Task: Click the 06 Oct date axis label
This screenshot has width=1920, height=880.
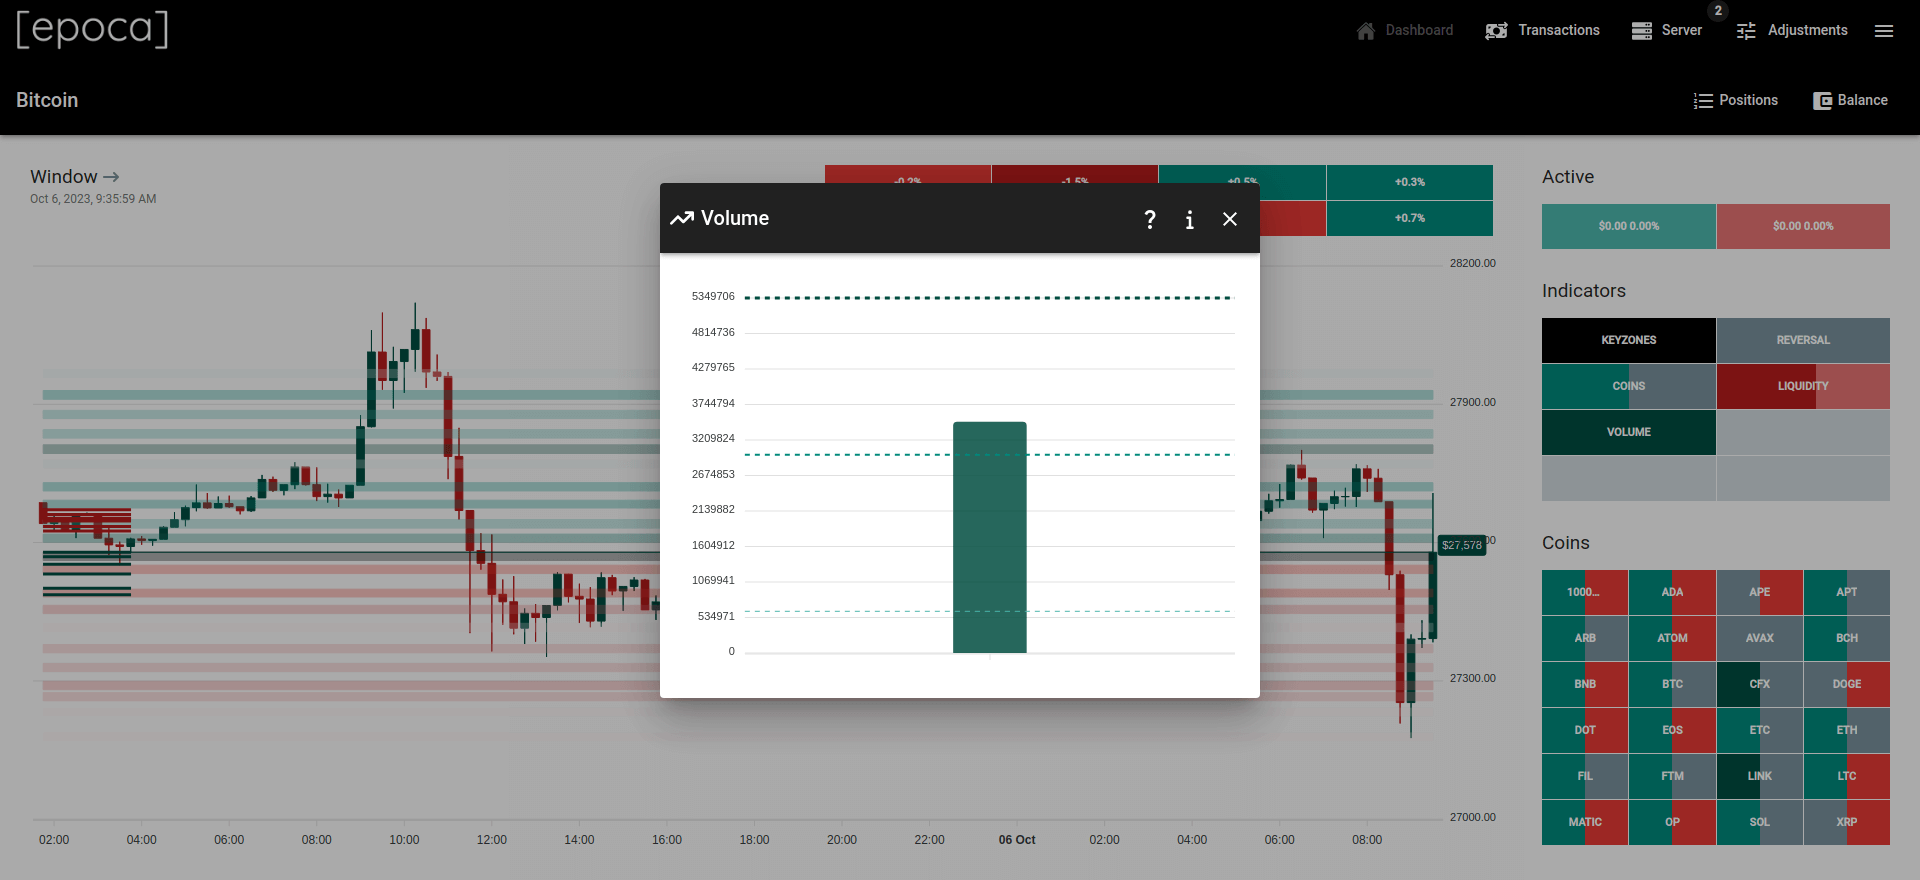Action: tap(1017, 840)
